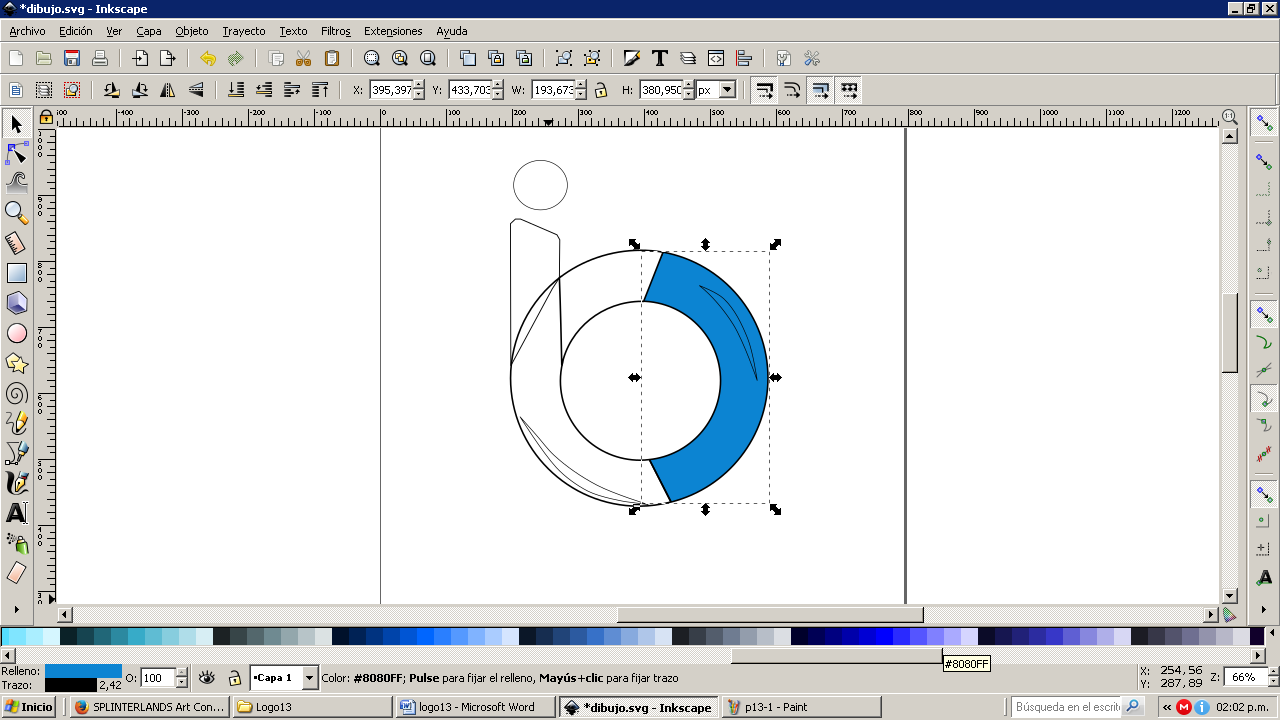Switch to logo13 - Microsoft Word window

[476, 707]
